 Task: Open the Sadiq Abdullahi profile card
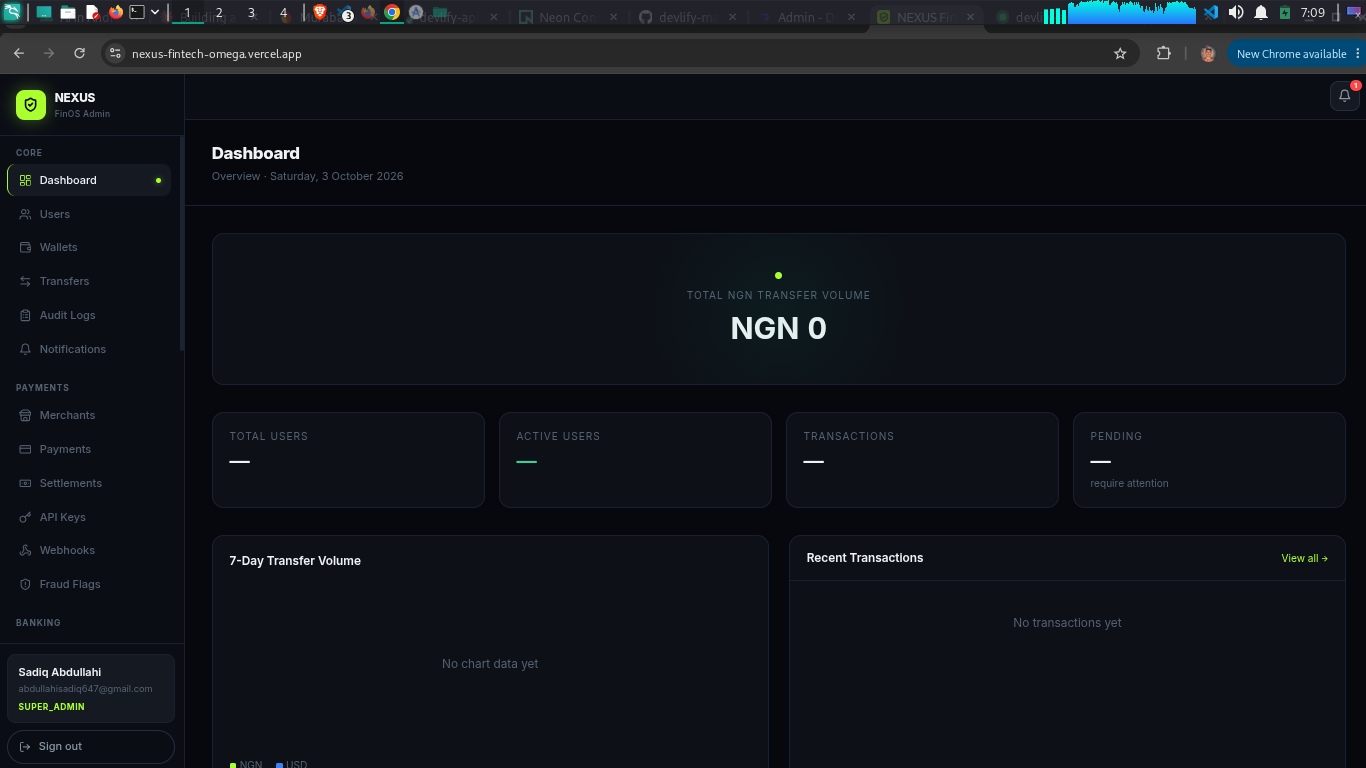coord(91,688)
